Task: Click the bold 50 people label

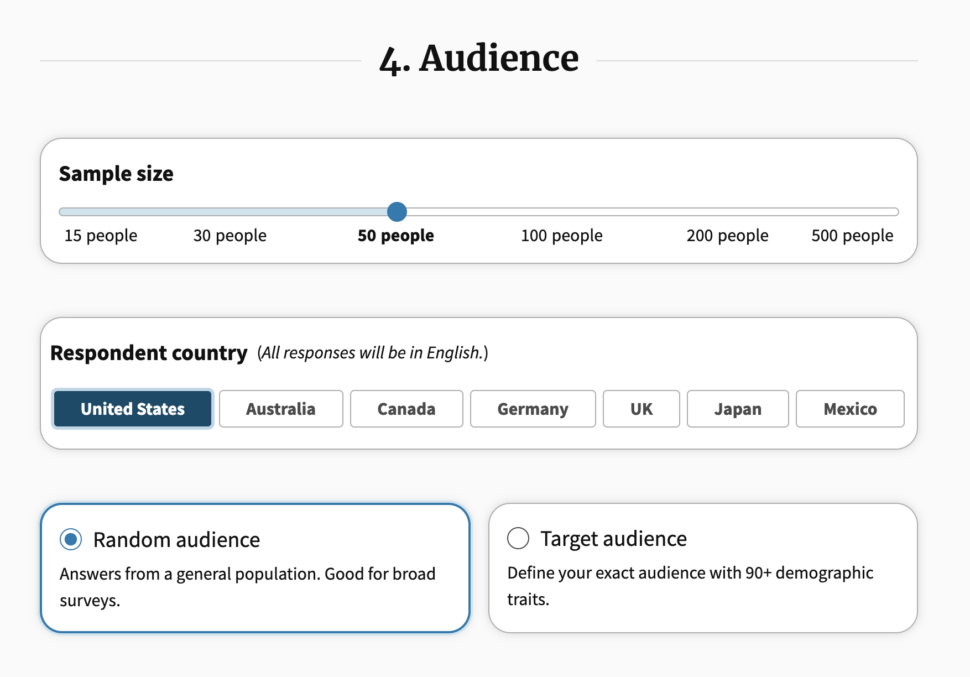Action: tap(396, 236)
